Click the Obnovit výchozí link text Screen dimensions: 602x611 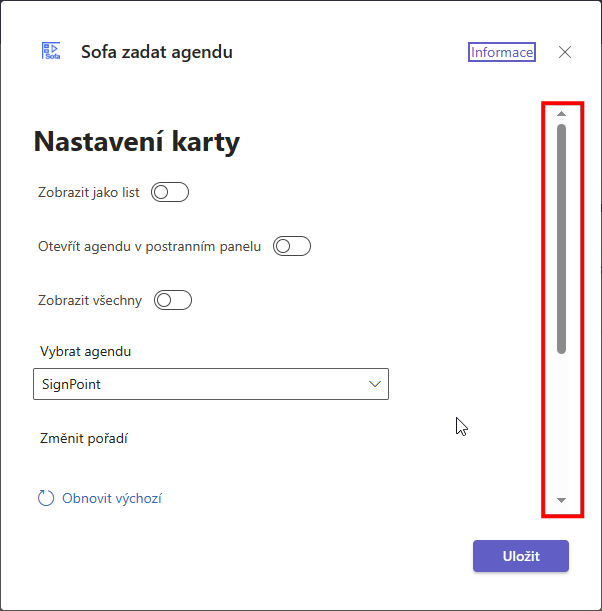(112, 498)
